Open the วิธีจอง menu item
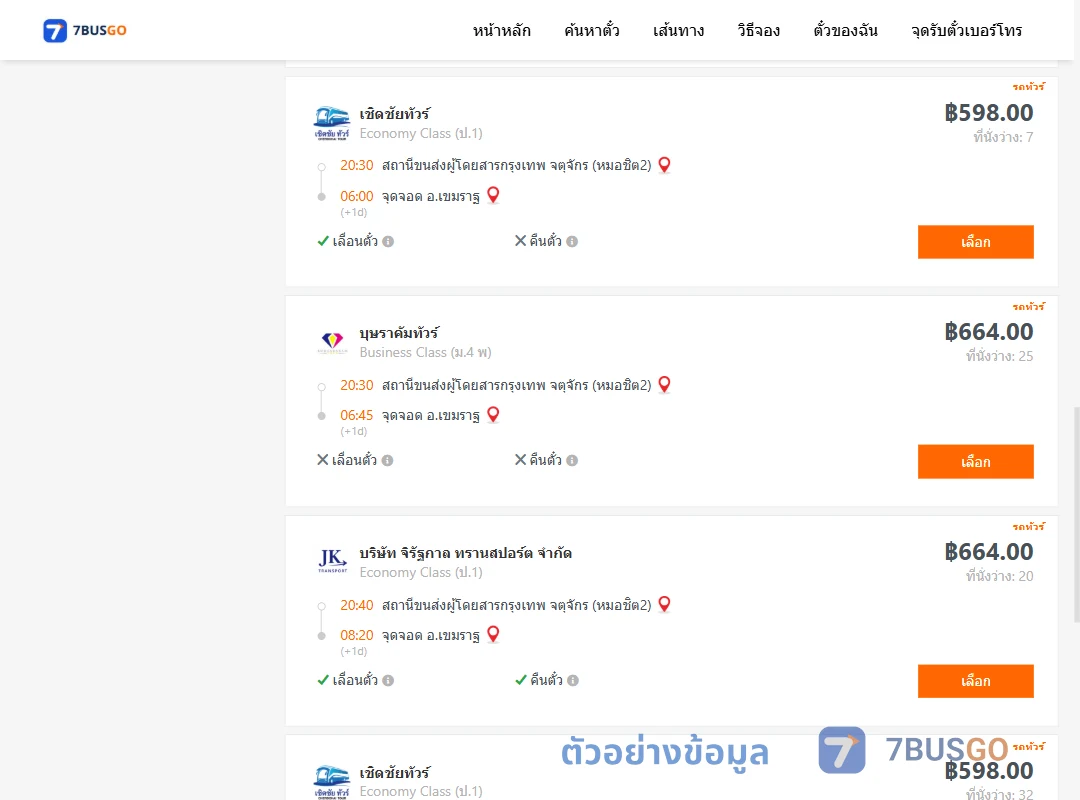This screenshot has width=1080, height=800. click(x=758, y=30)
